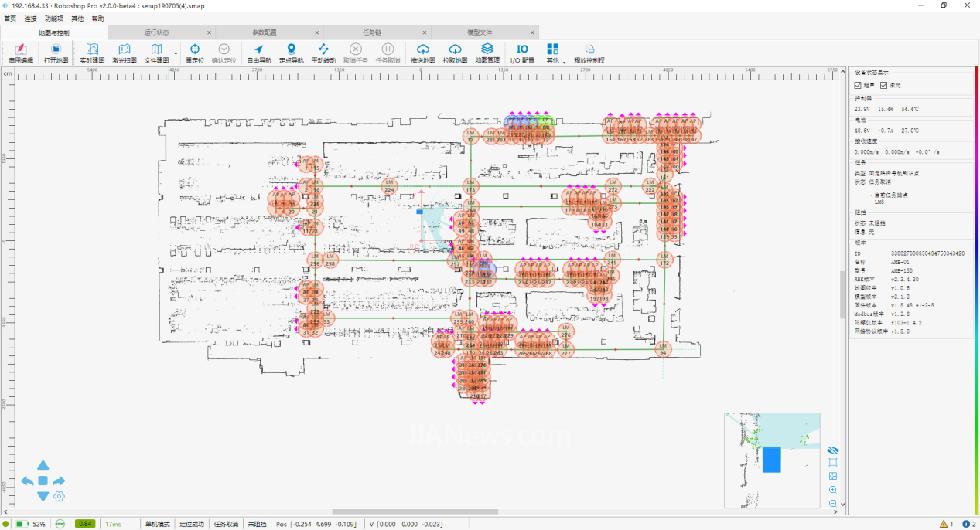
Task: Expand the Others grid dropdown in toolbar
Action: [x=553, y=50]
